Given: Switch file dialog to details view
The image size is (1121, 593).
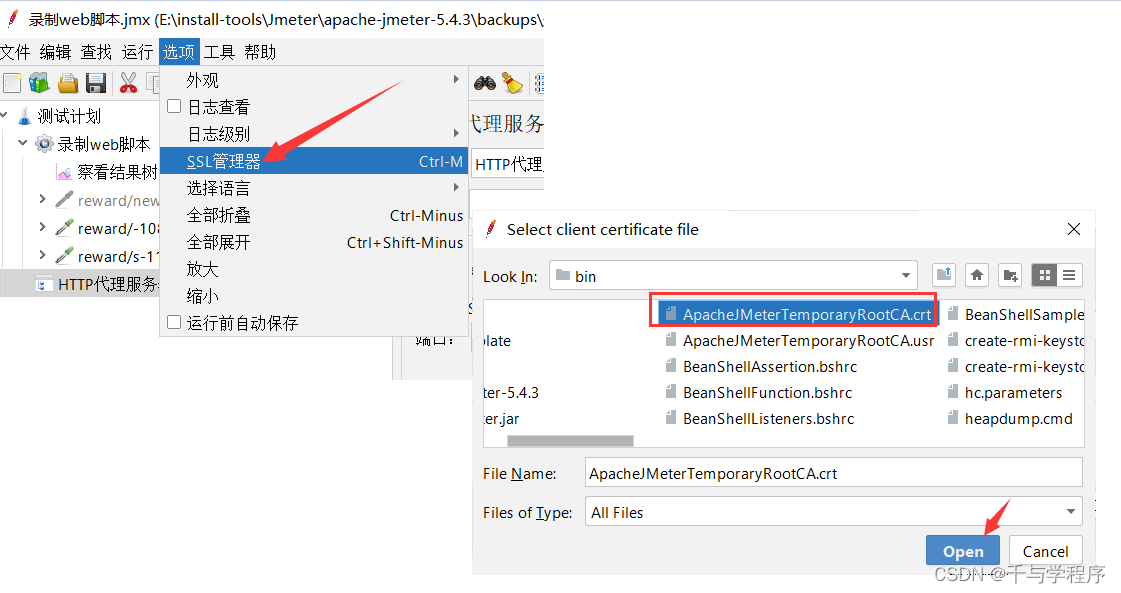Looking at the screenshot, I should click(1070, 275).
